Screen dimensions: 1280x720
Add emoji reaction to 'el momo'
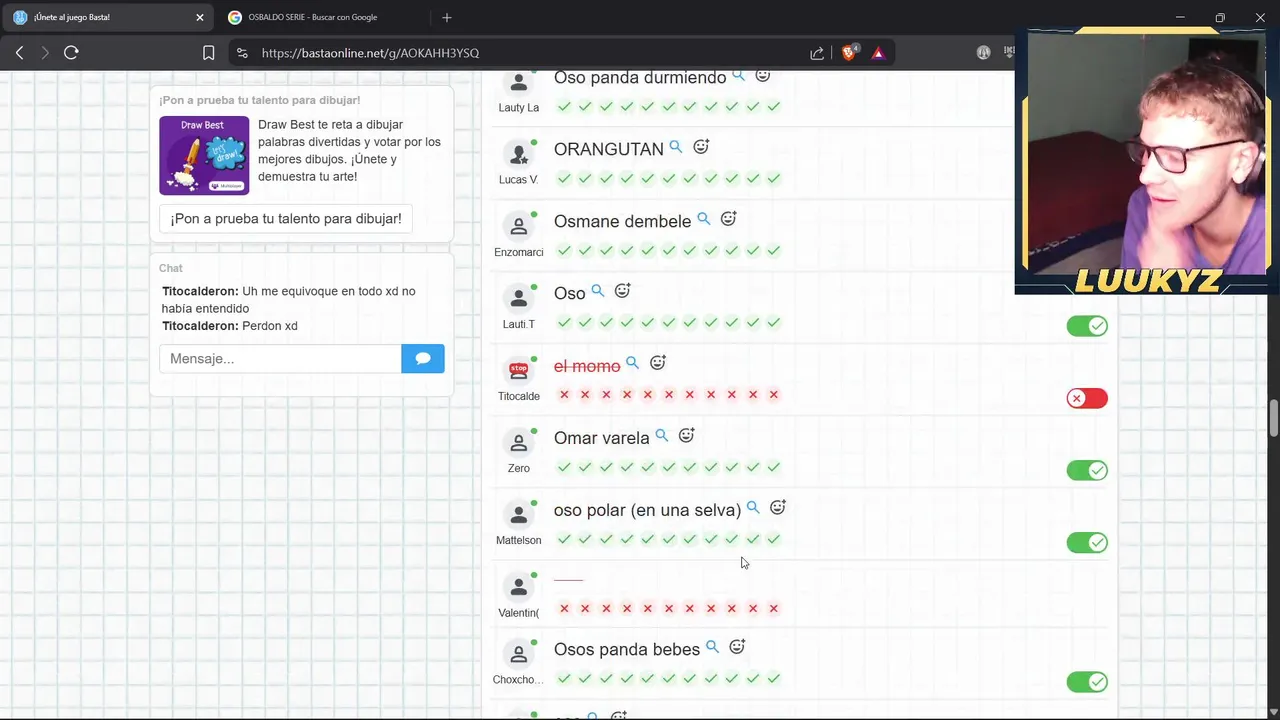tap(658, 363)
